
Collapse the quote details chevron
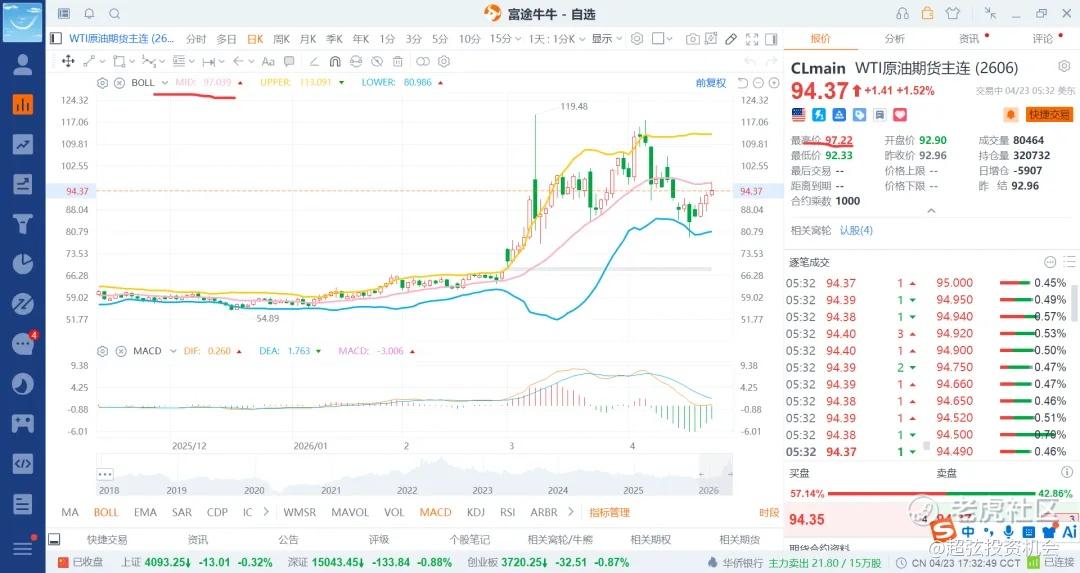tap(931, 211)
